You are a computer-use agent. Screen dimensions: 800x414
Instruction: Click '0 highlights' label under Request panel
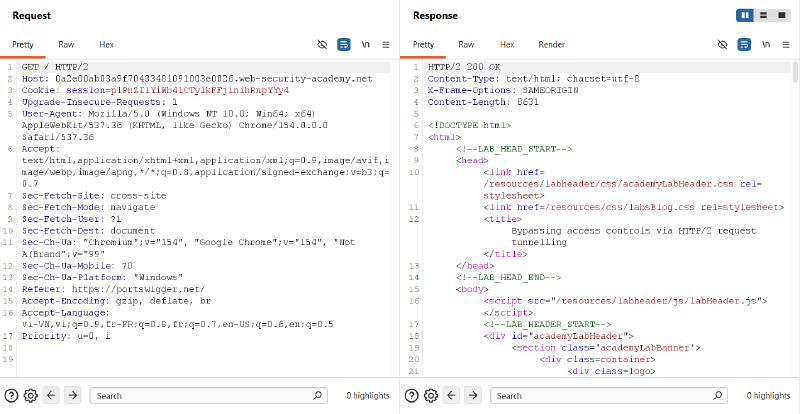(368, 396)
